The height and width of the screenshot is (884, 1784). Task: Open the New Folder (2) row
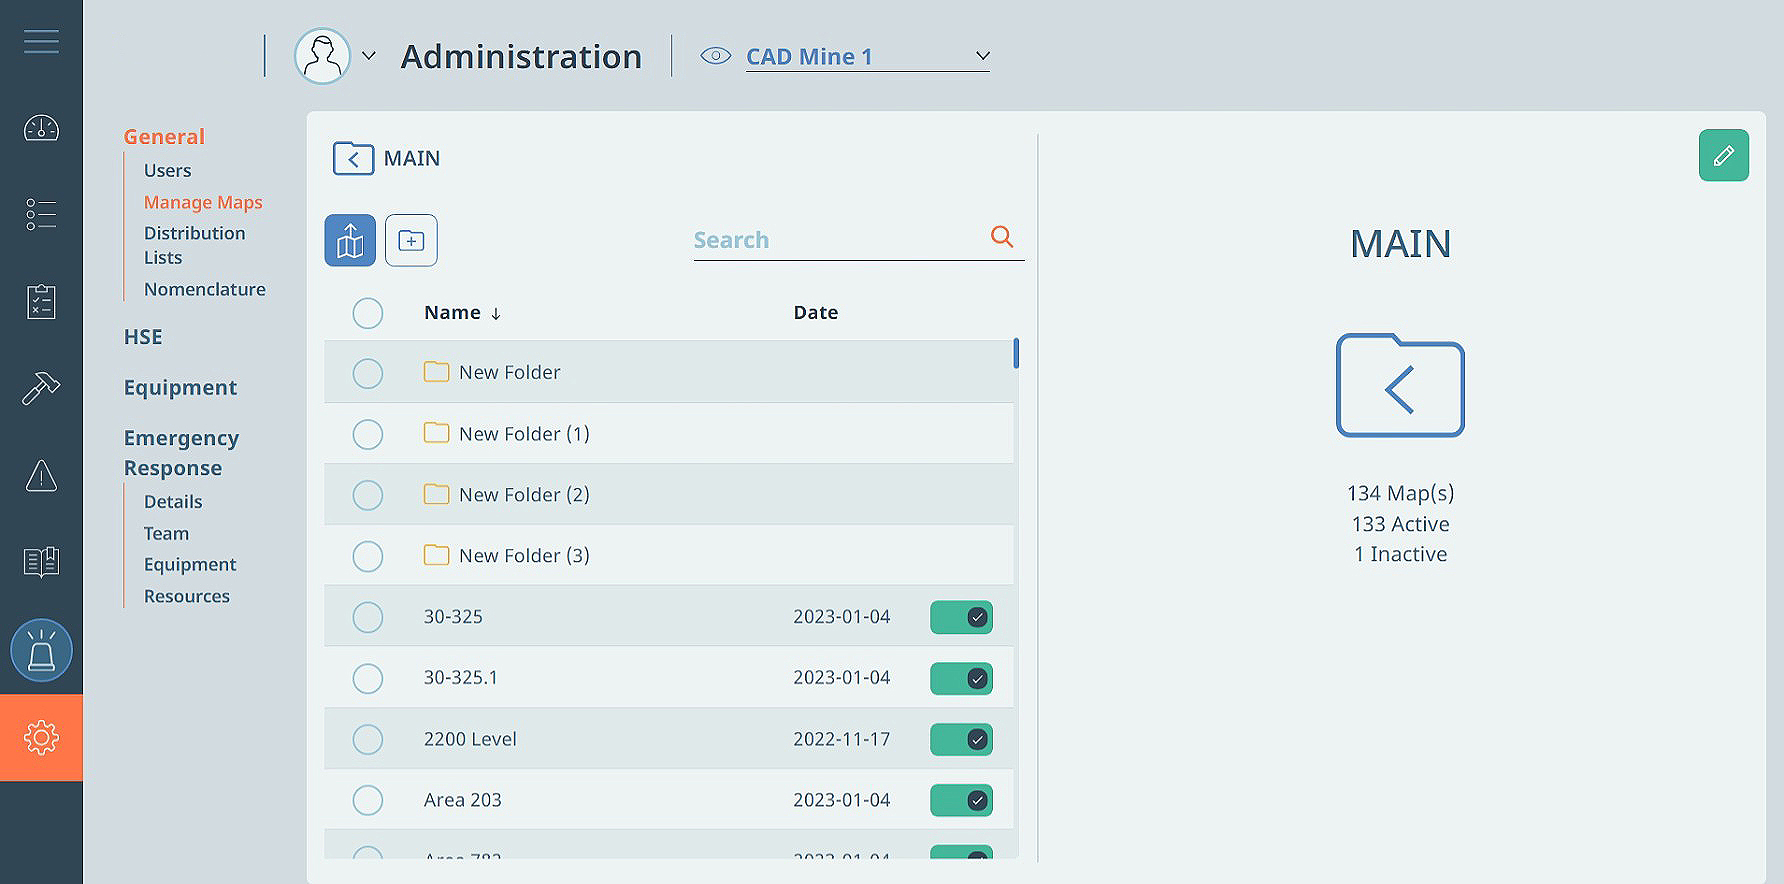669,494
